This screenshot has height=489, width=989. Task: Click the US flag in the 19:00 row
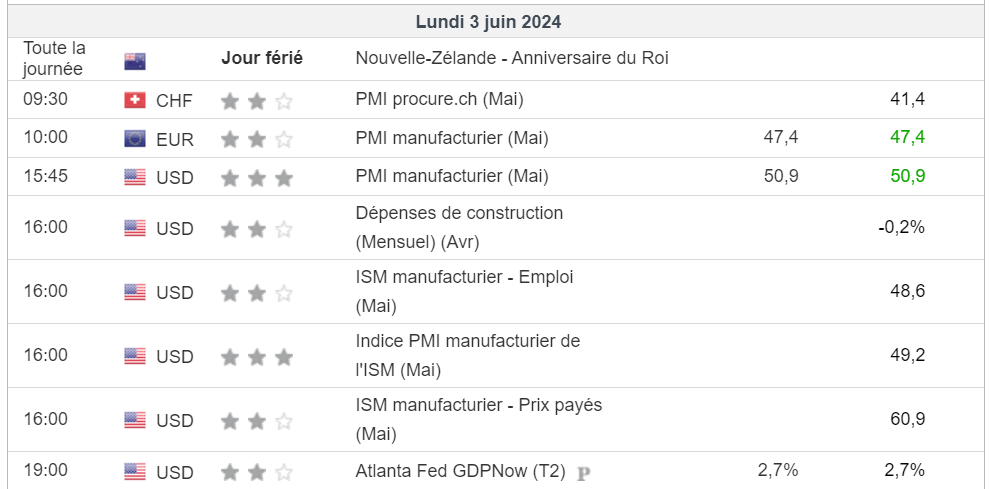[135, 471]
